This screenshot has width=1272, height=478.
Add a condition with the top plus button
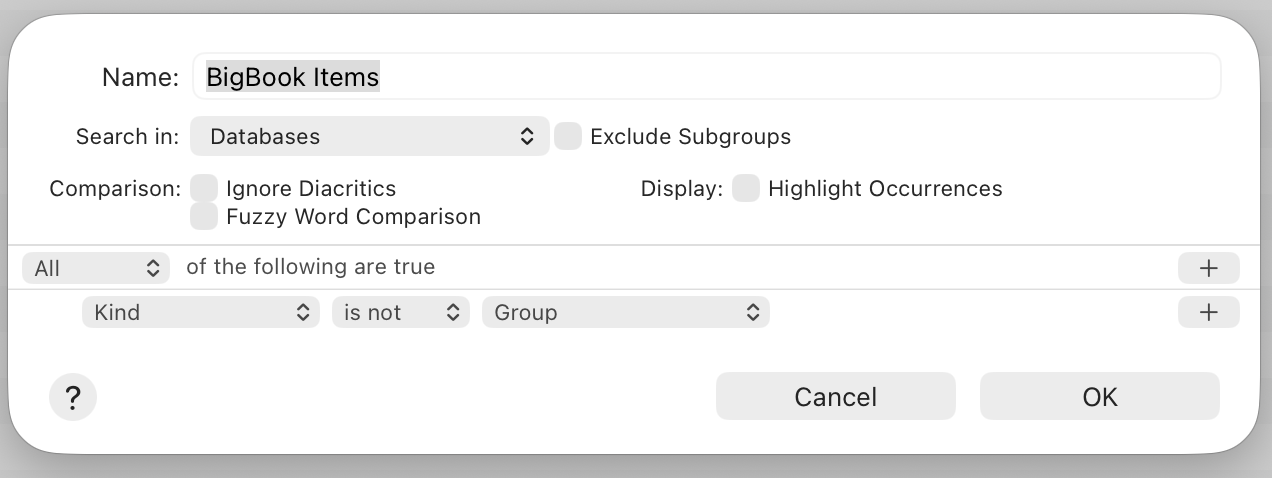pyautogui.click(x=1208, y=268)
